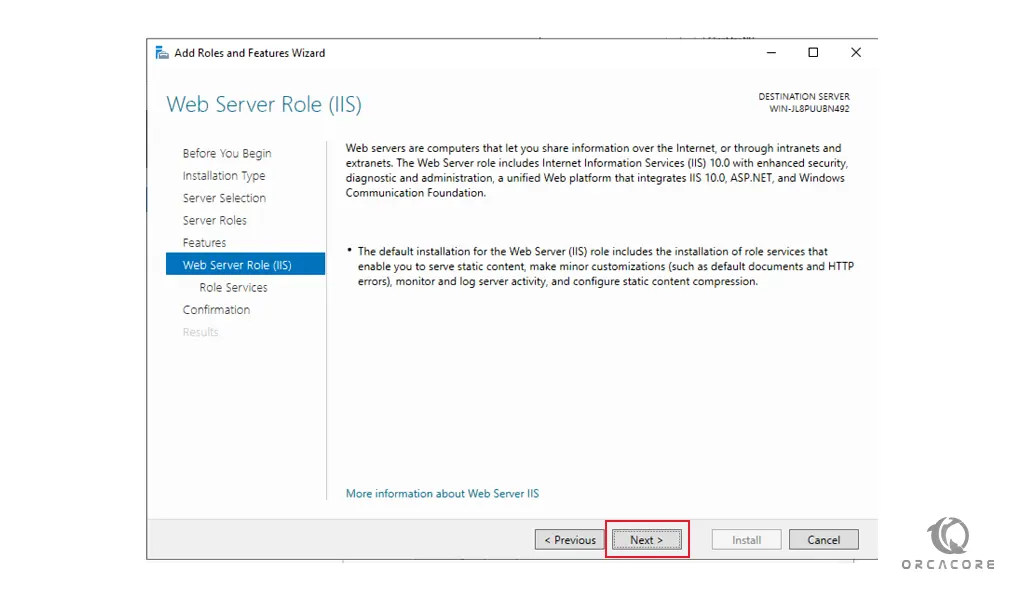
Task: Go back with the Previous button
Action: [x=569, y=540]
